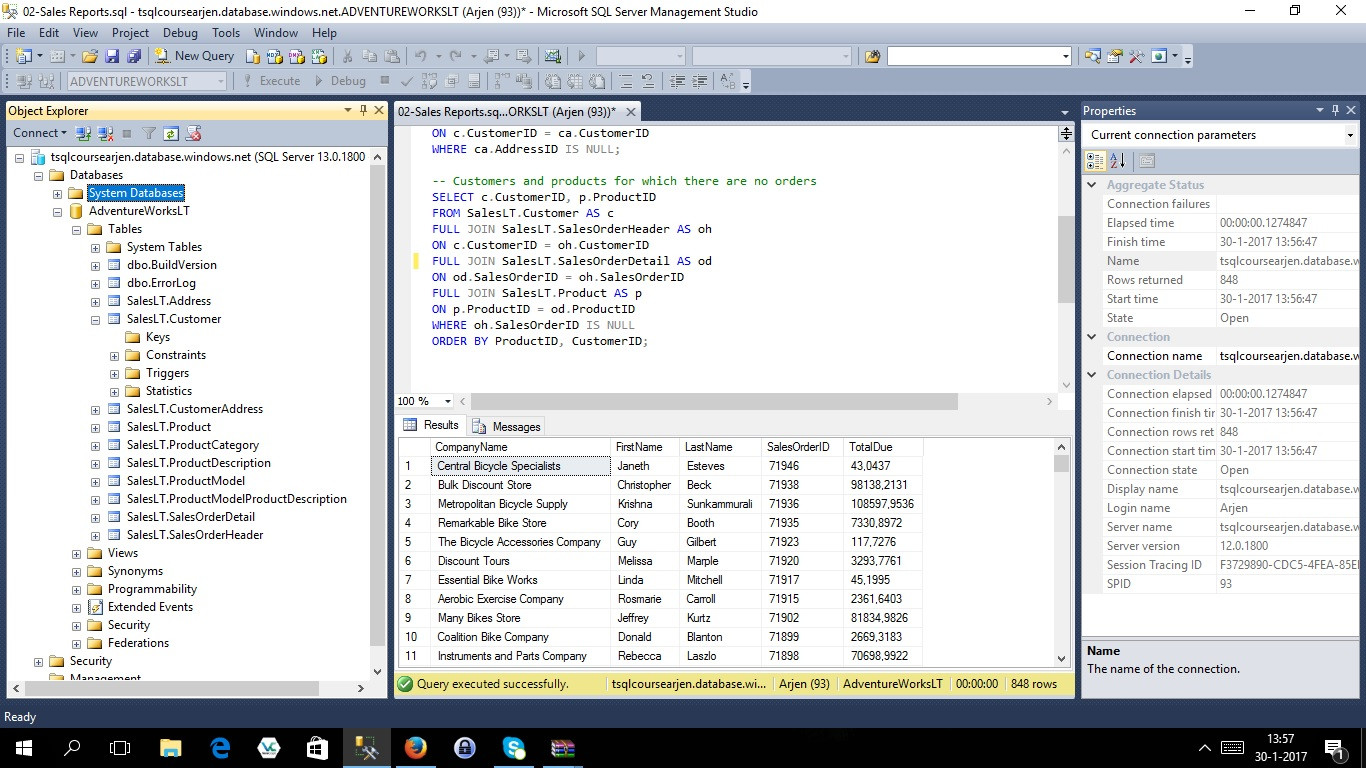Click Display Estimated Execution Plan icon

(429, 81)
